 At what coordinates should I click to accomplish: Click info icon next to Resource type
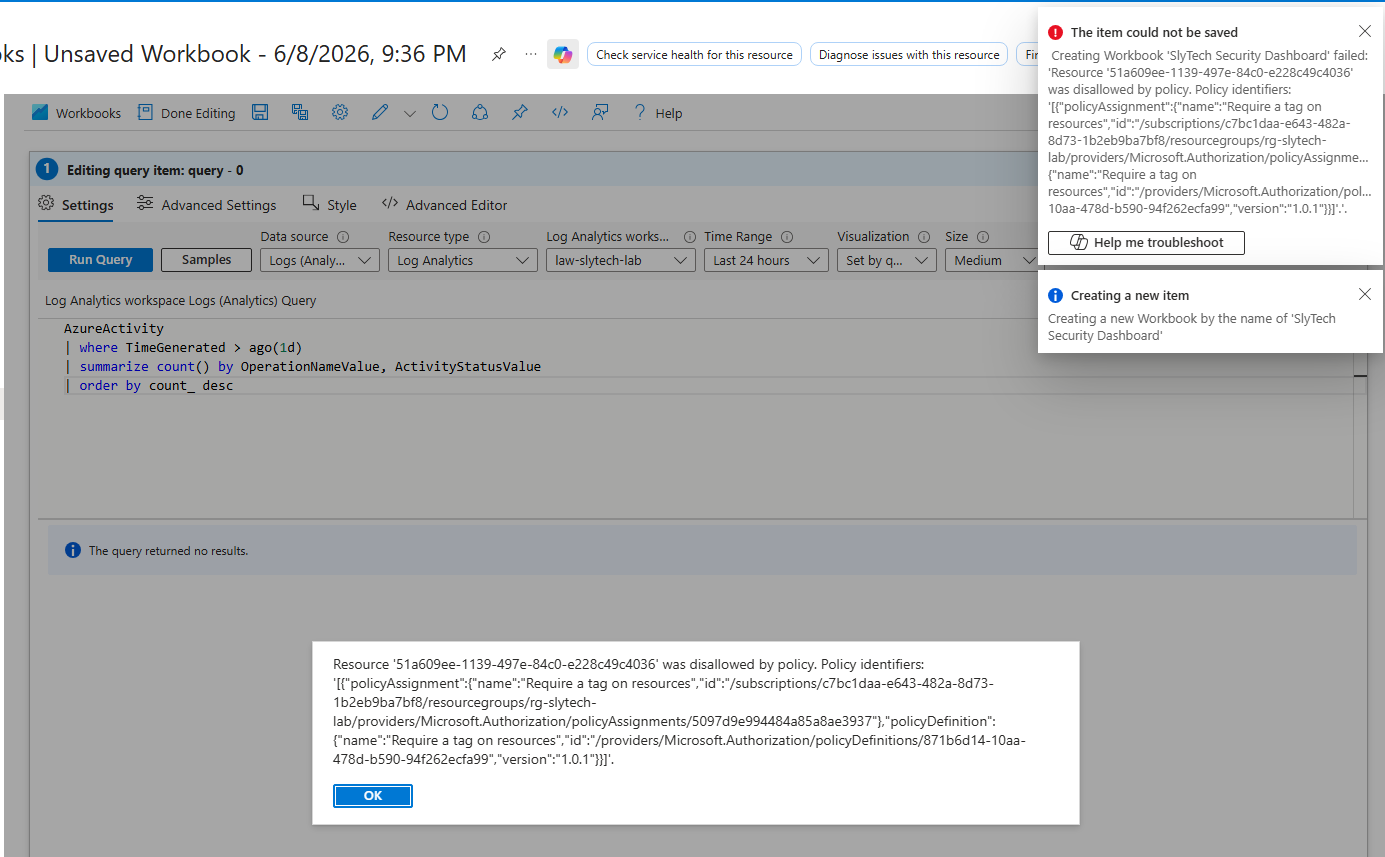(484, 237)
